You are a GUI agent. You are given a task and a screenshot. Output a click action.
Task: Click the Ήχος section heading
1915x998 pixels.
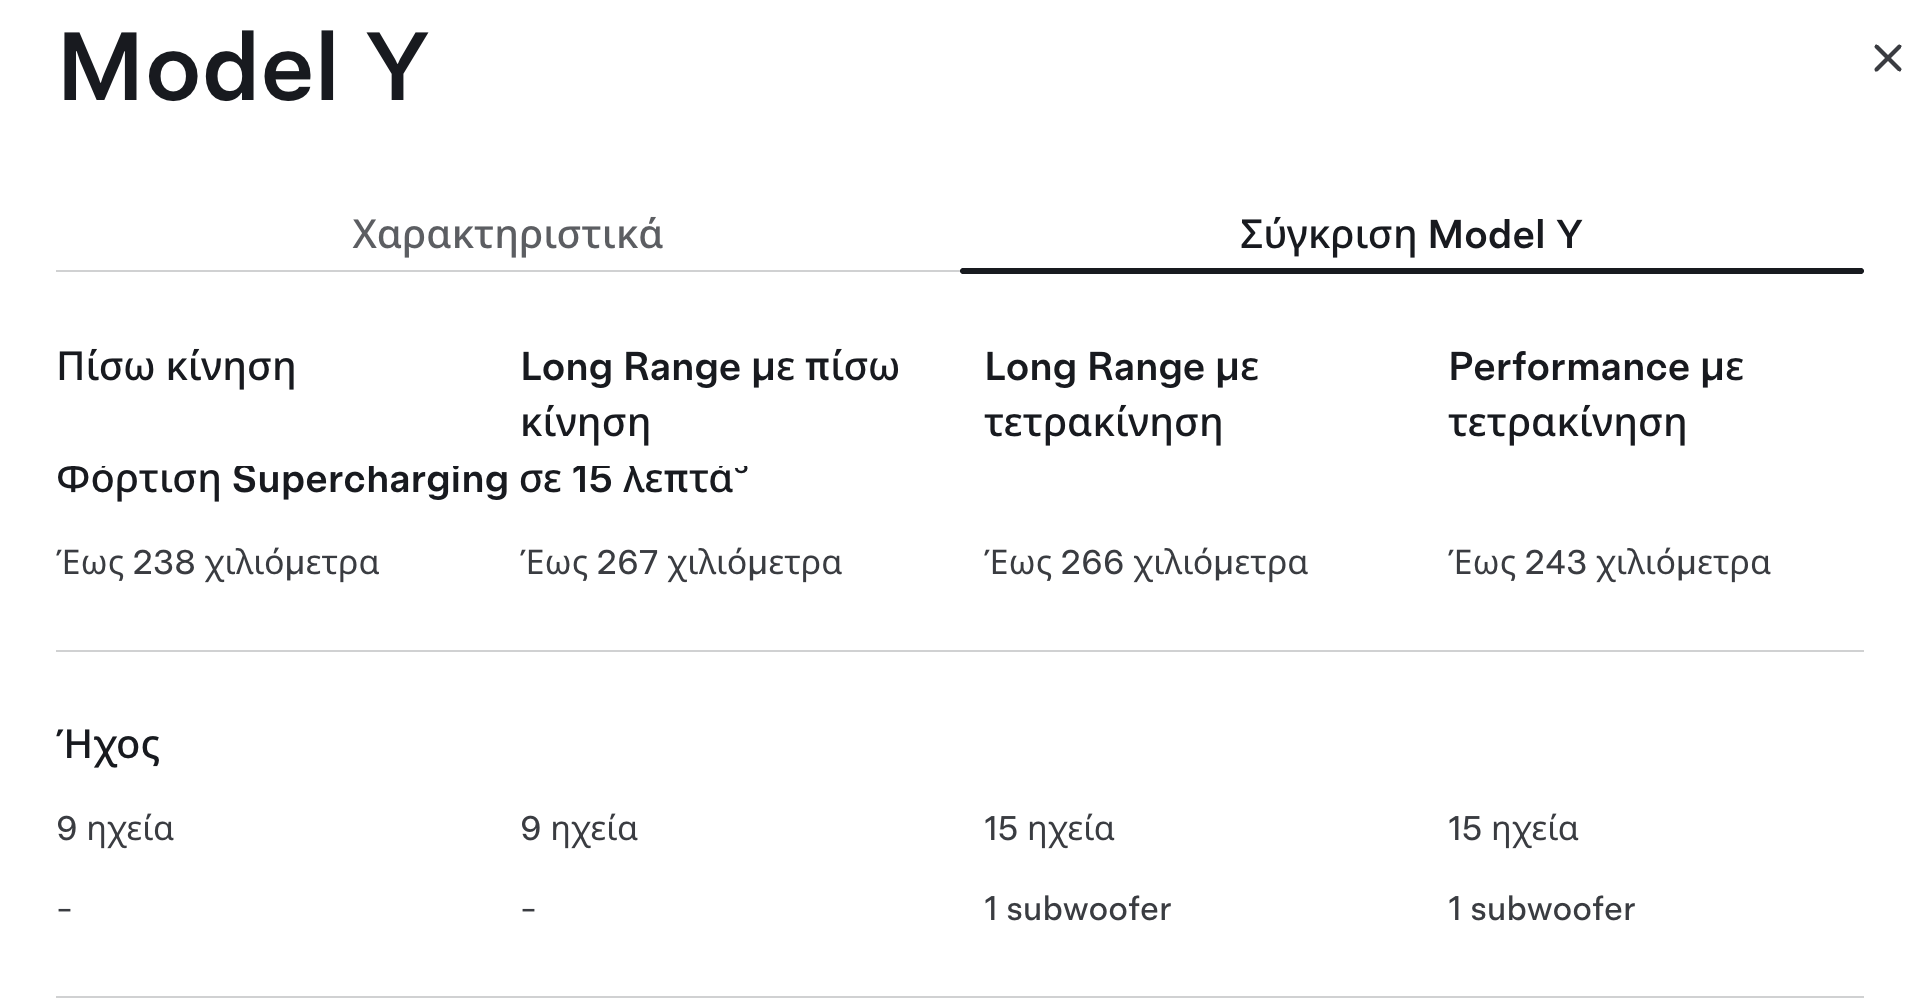coord(108,746)
